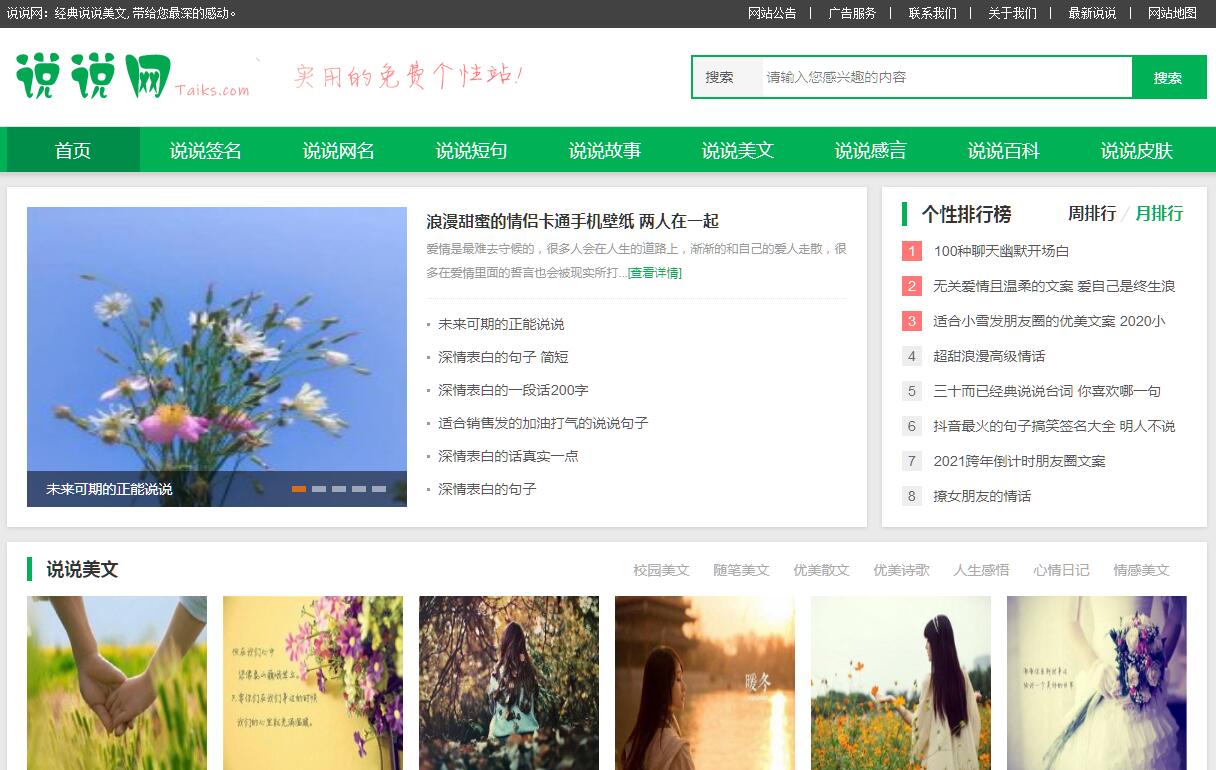Open 网站公告 in the top bar
This screenshot has width=1216, height=770.
772,14
